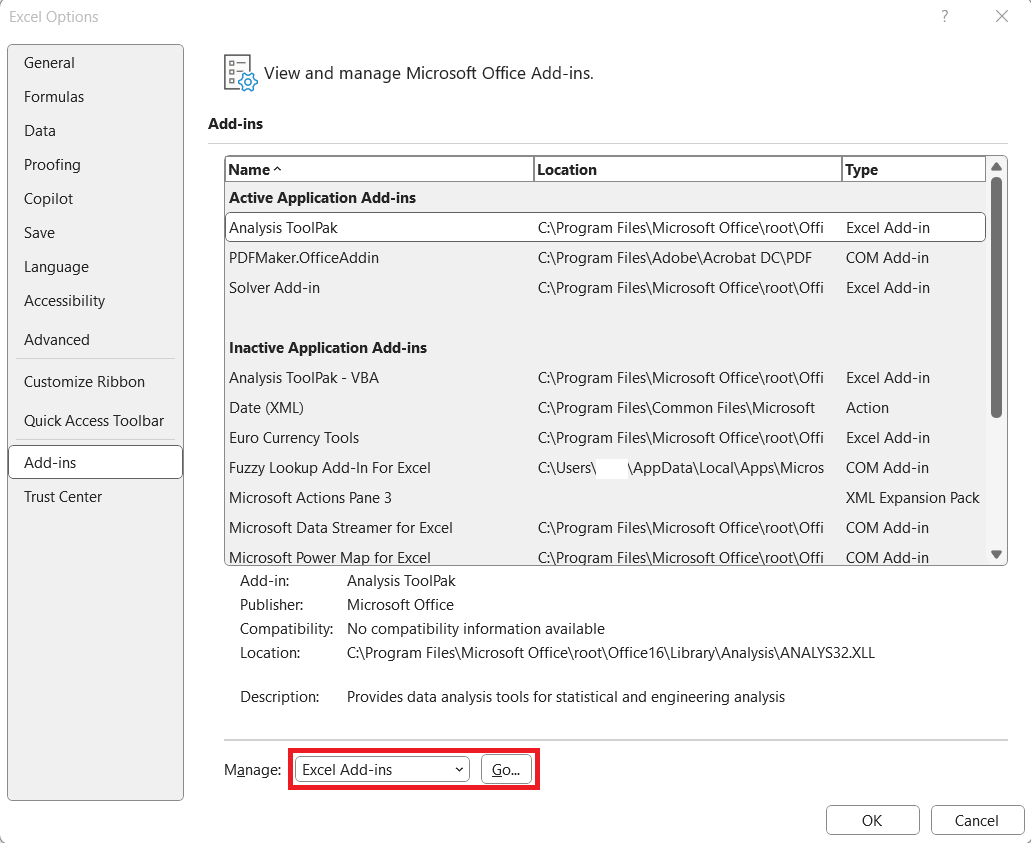The width and height of the screenshot is (1031, 843).
Task: Select Date (XML) add-in row
Action: (605, 408)
